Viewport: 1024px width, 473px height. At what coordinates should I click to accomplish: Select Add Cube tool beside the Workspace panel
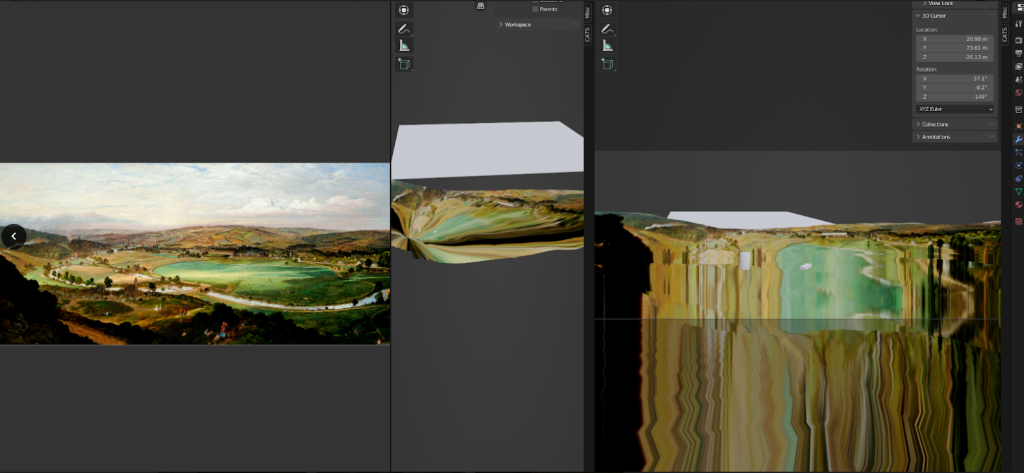coord(404,63)
